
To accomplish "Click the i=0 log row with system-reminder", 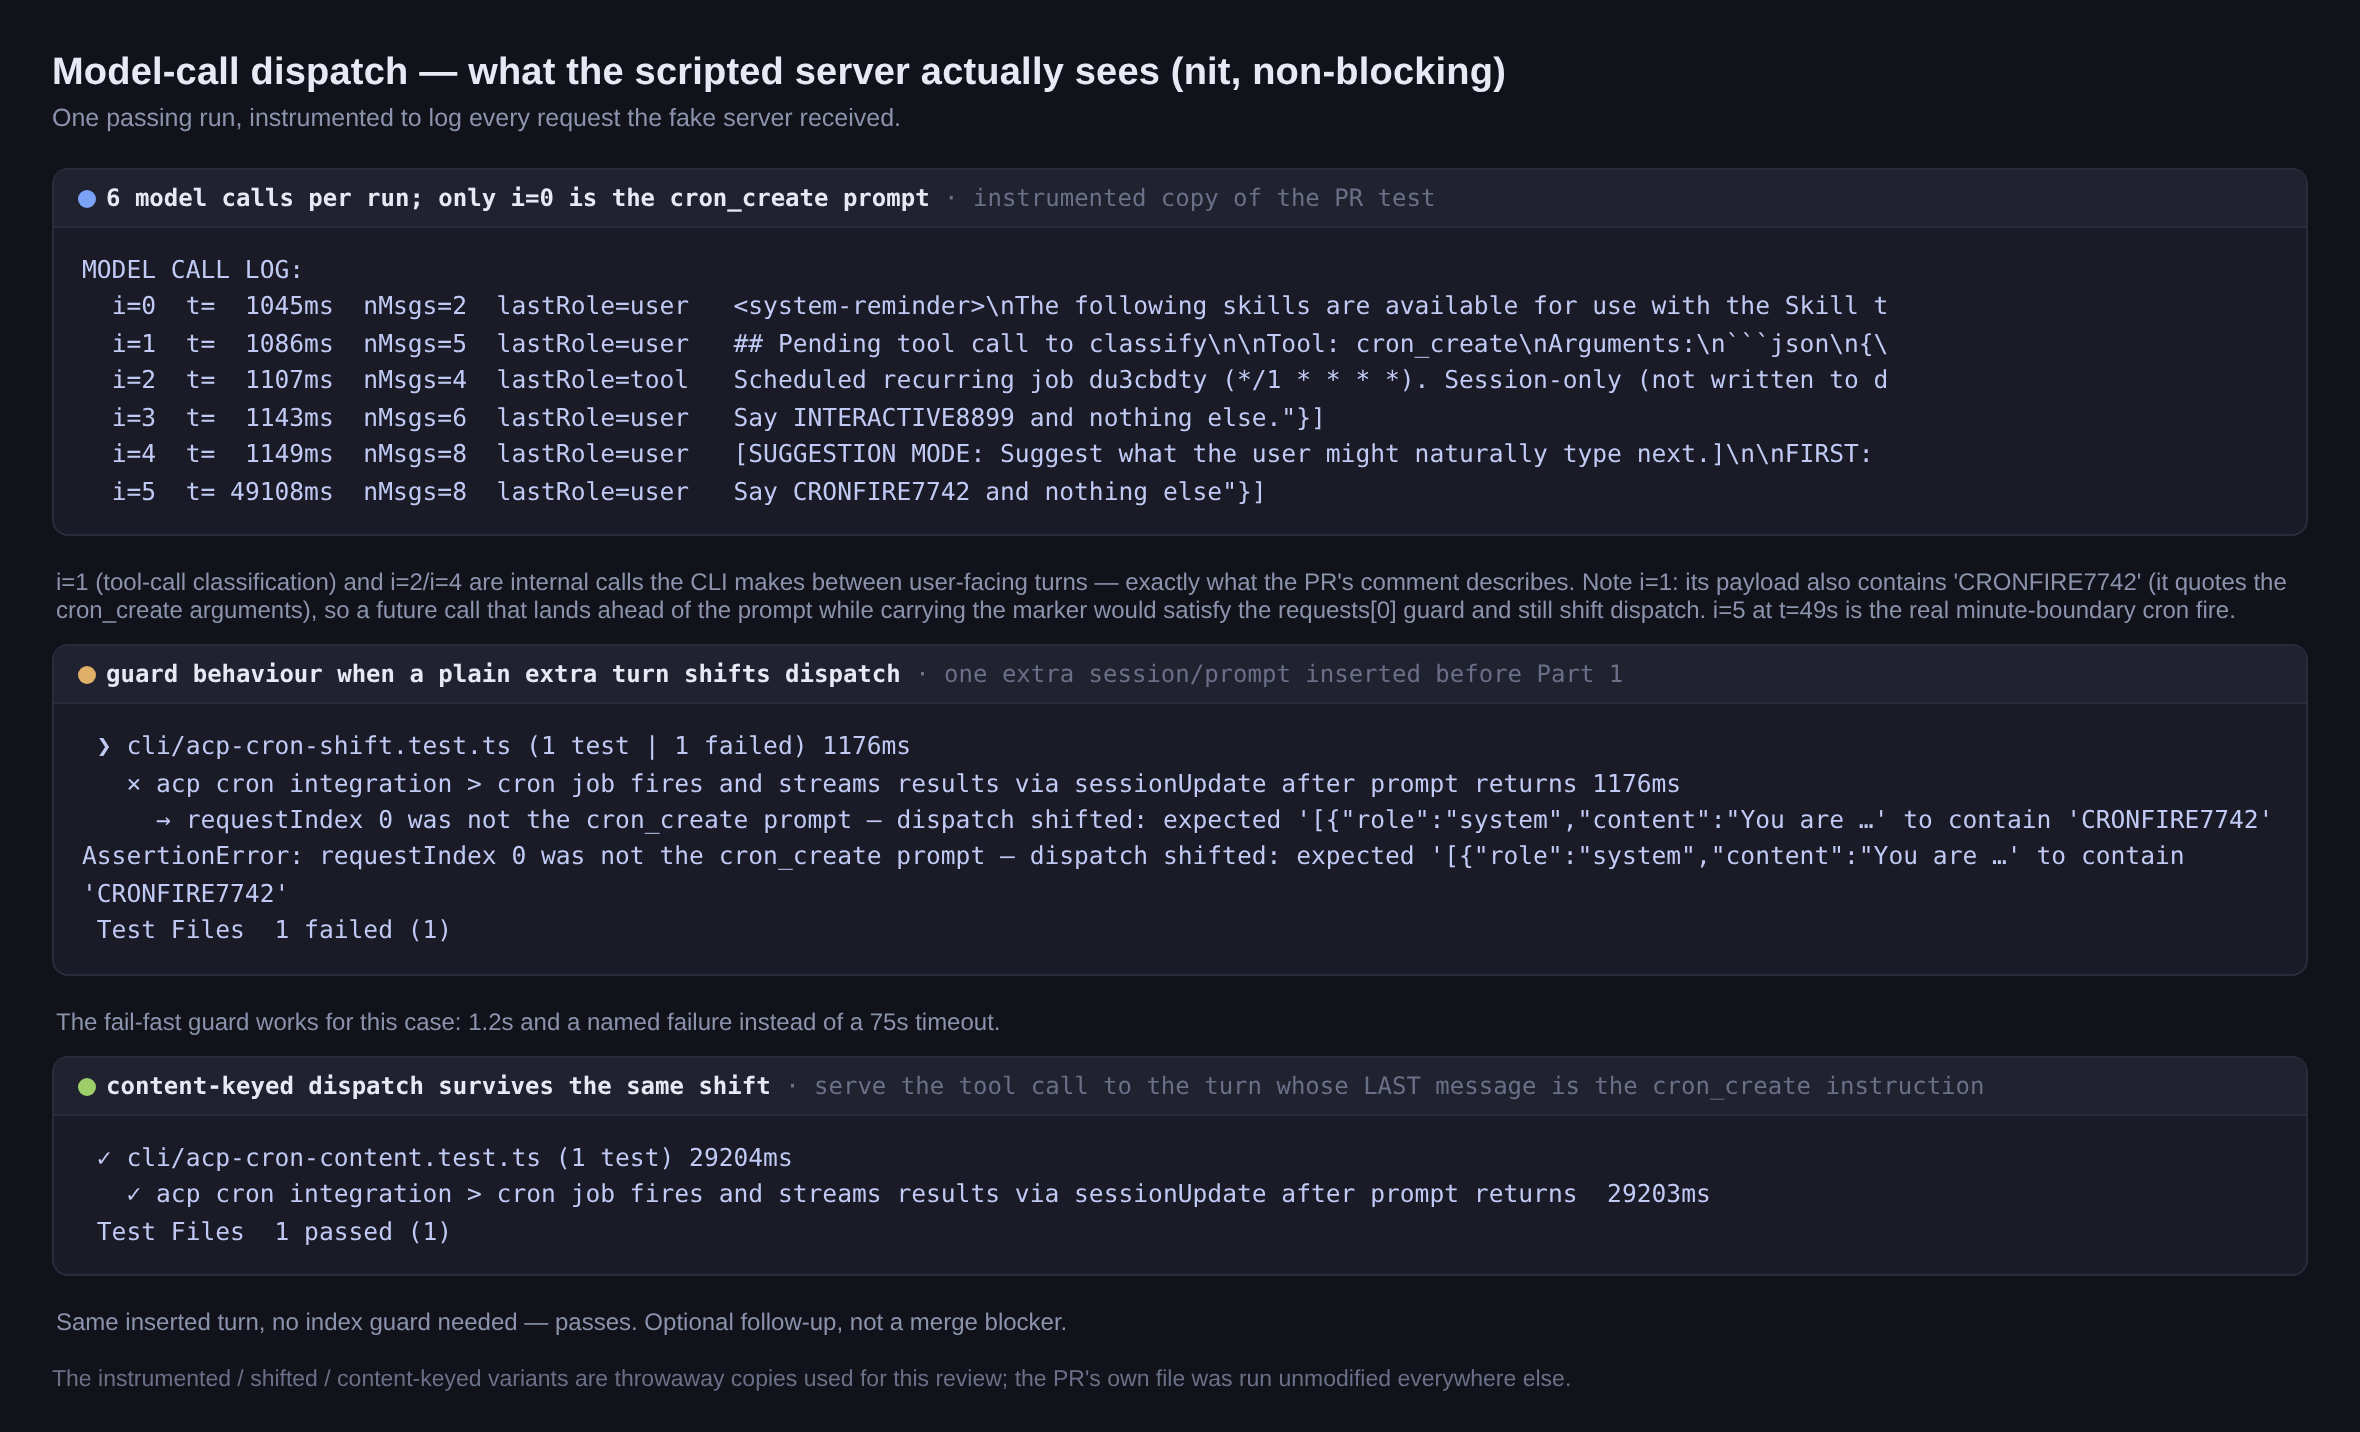I will [999, 306].
